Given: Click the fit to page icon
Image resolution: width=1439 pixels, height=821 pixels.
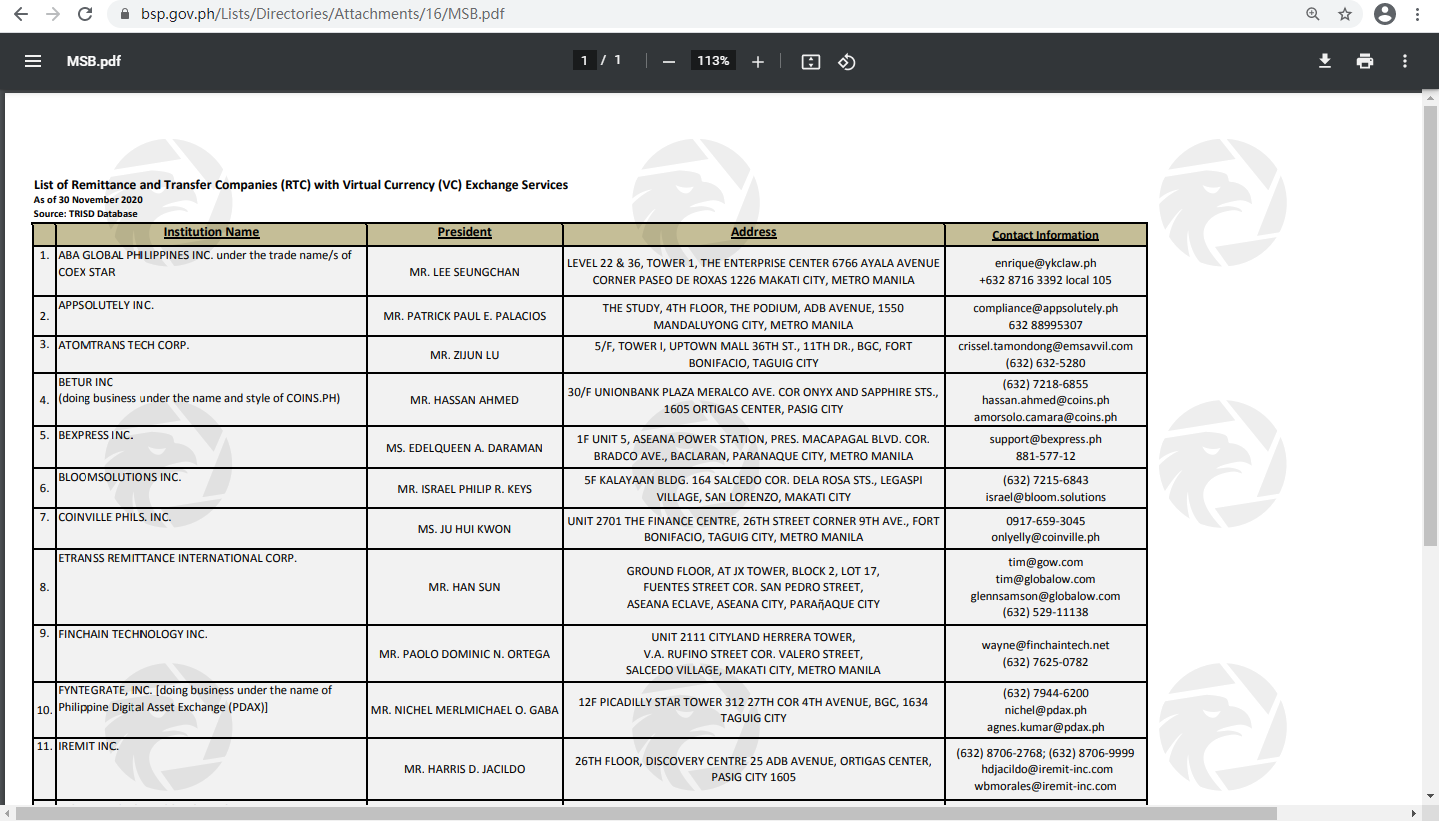Looking at the screenshot, I should 811,61.
